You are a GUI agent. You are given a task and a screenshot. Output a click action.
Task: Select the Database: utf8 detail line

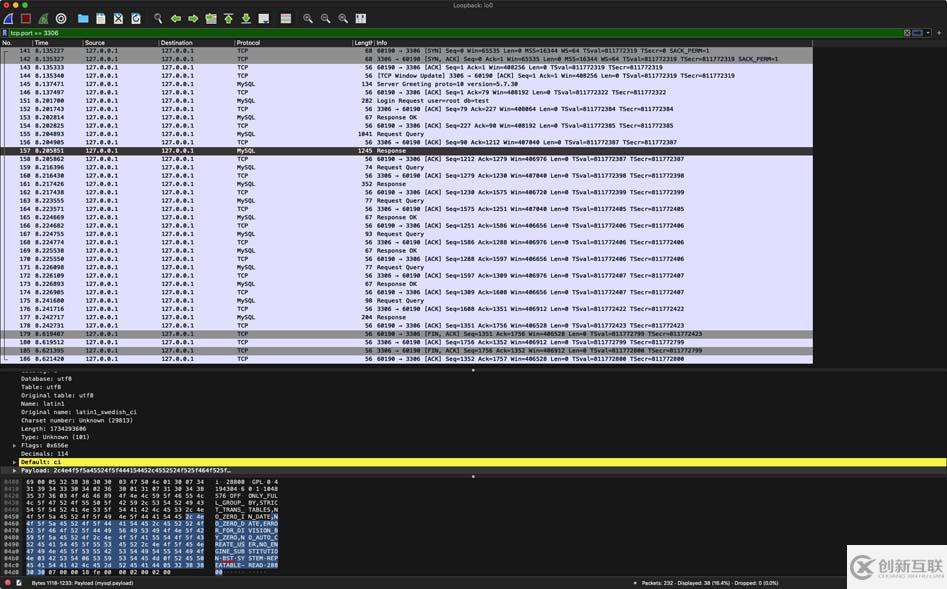[46, 379]
